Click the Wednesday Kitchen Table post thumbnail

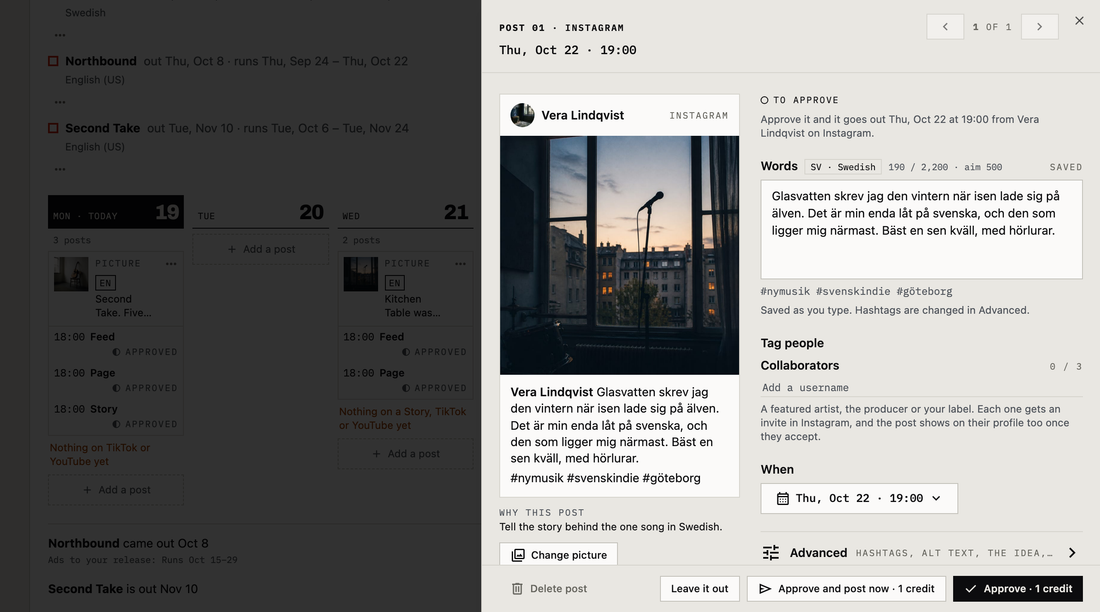[x=361, y=274]
